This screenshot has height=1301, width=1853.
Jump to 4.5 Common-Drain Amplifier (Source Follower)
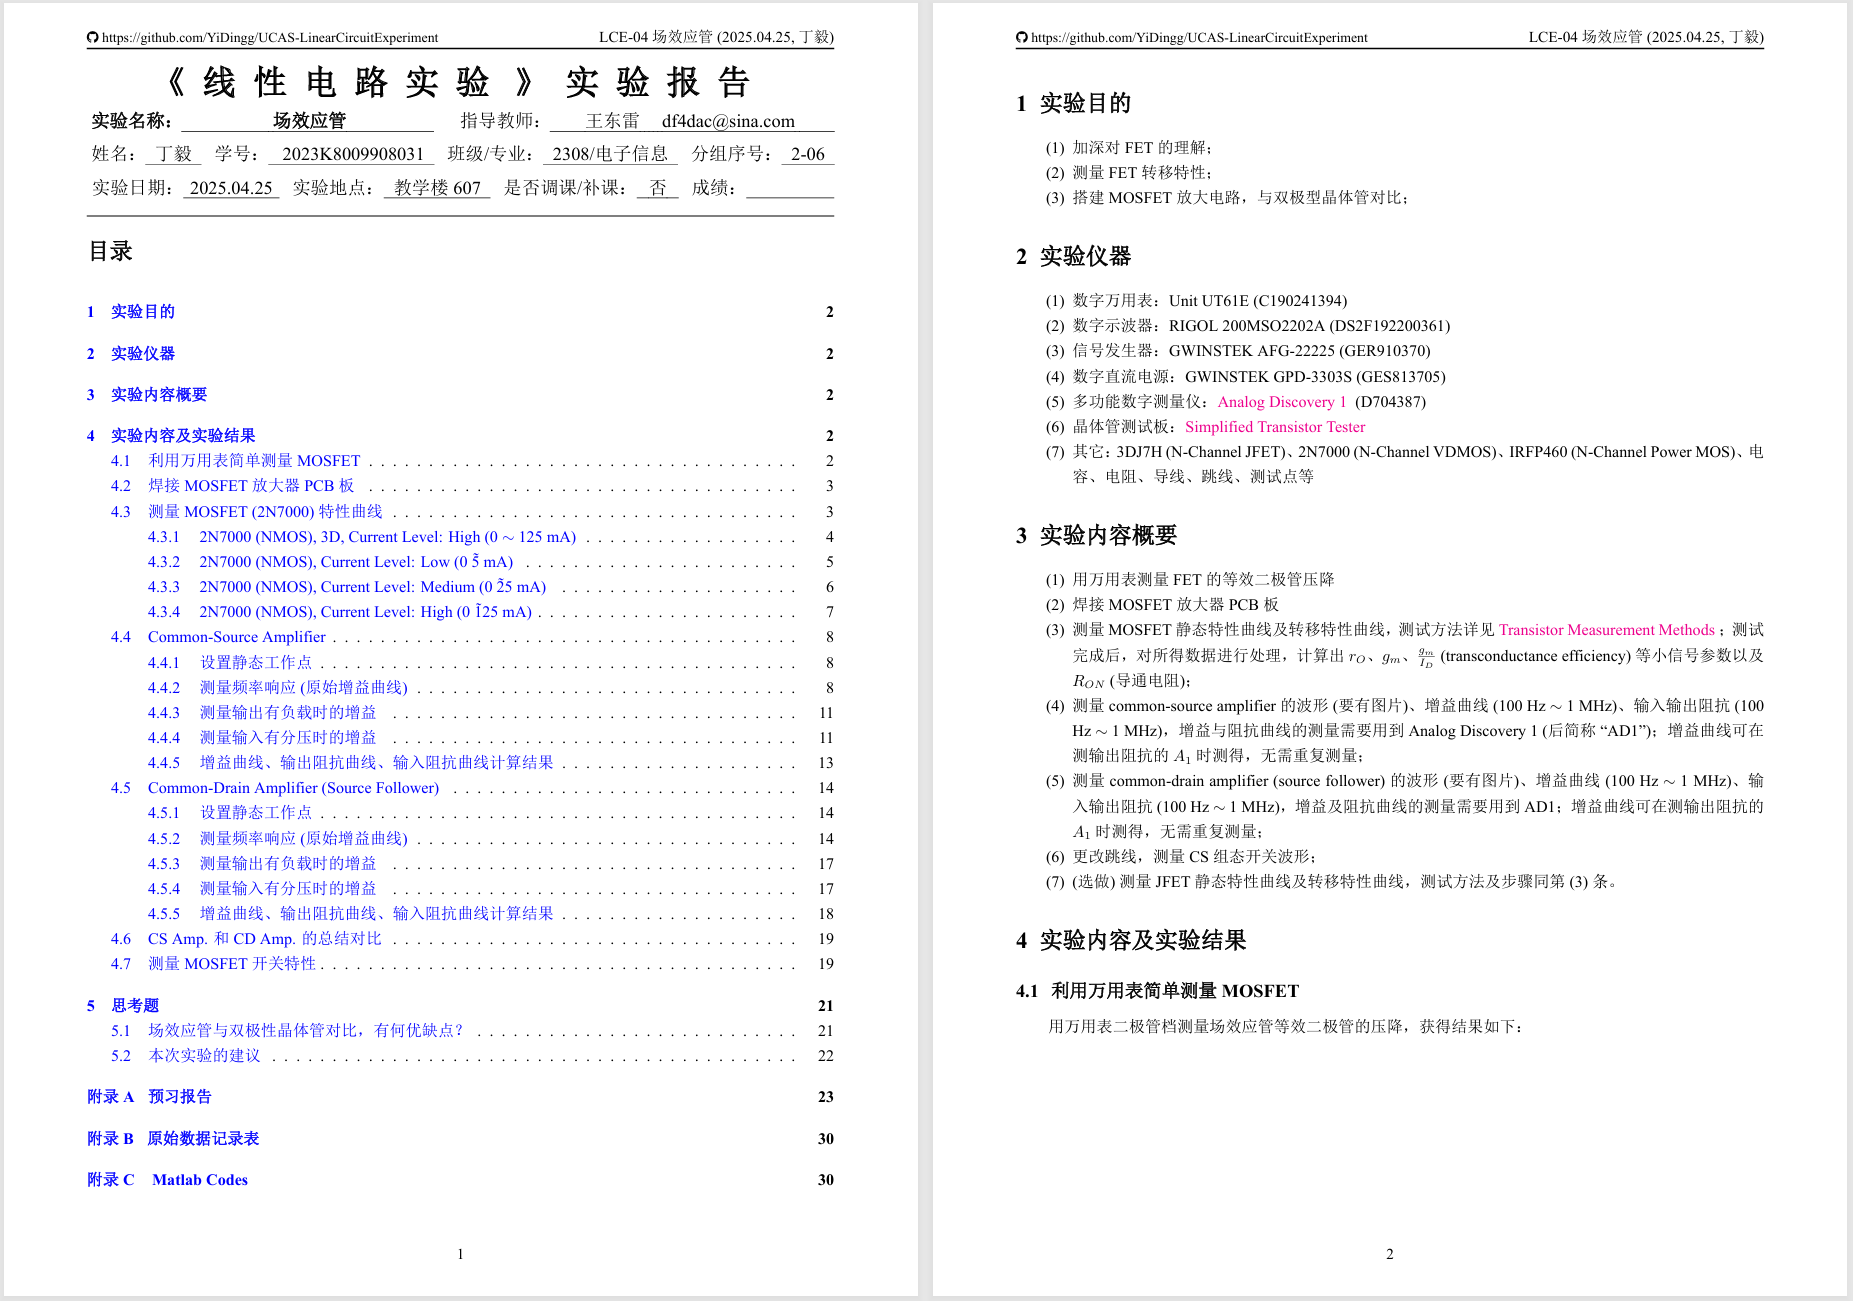click(275, 788)
